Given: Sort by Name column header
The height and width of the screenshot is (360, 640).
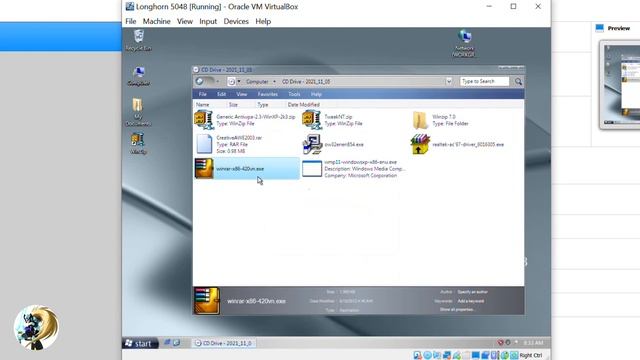Looking at the screenshot, I should pos(202,105).
